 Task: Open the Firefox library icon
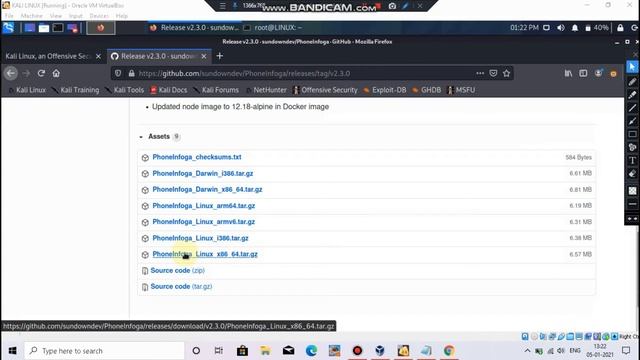pos(568,73)
